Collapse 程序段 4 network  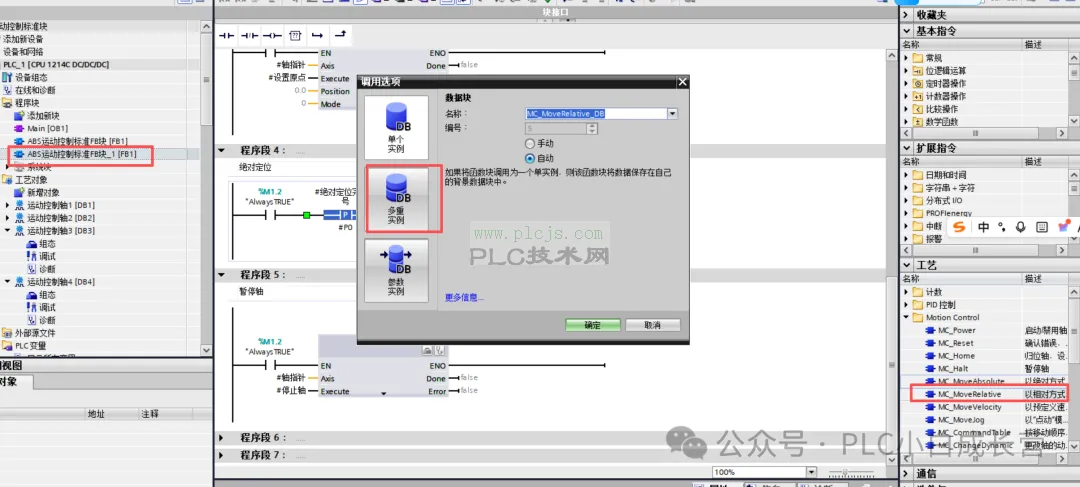click(222, 150)
